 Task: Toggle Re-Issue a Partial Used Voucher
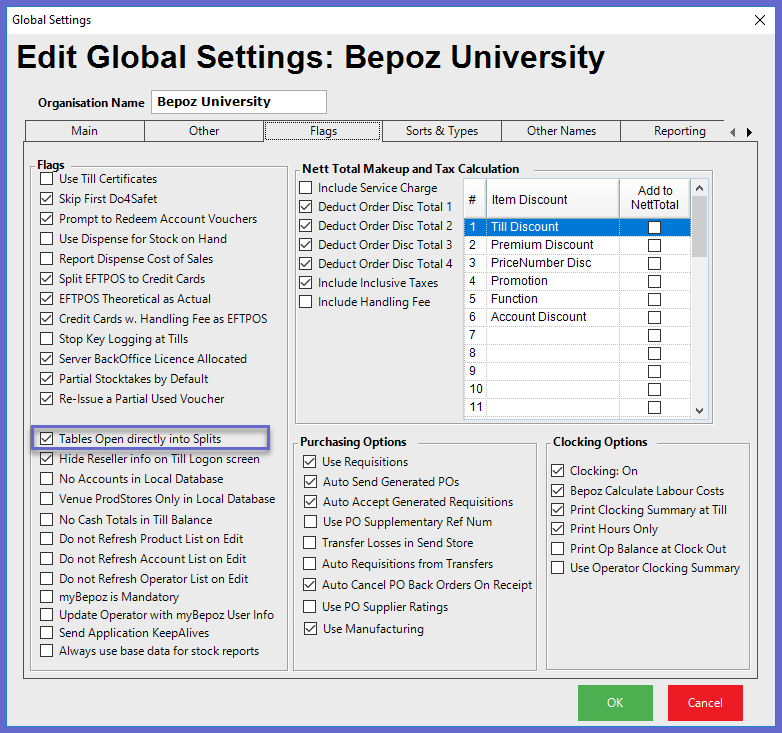point(46,398)
